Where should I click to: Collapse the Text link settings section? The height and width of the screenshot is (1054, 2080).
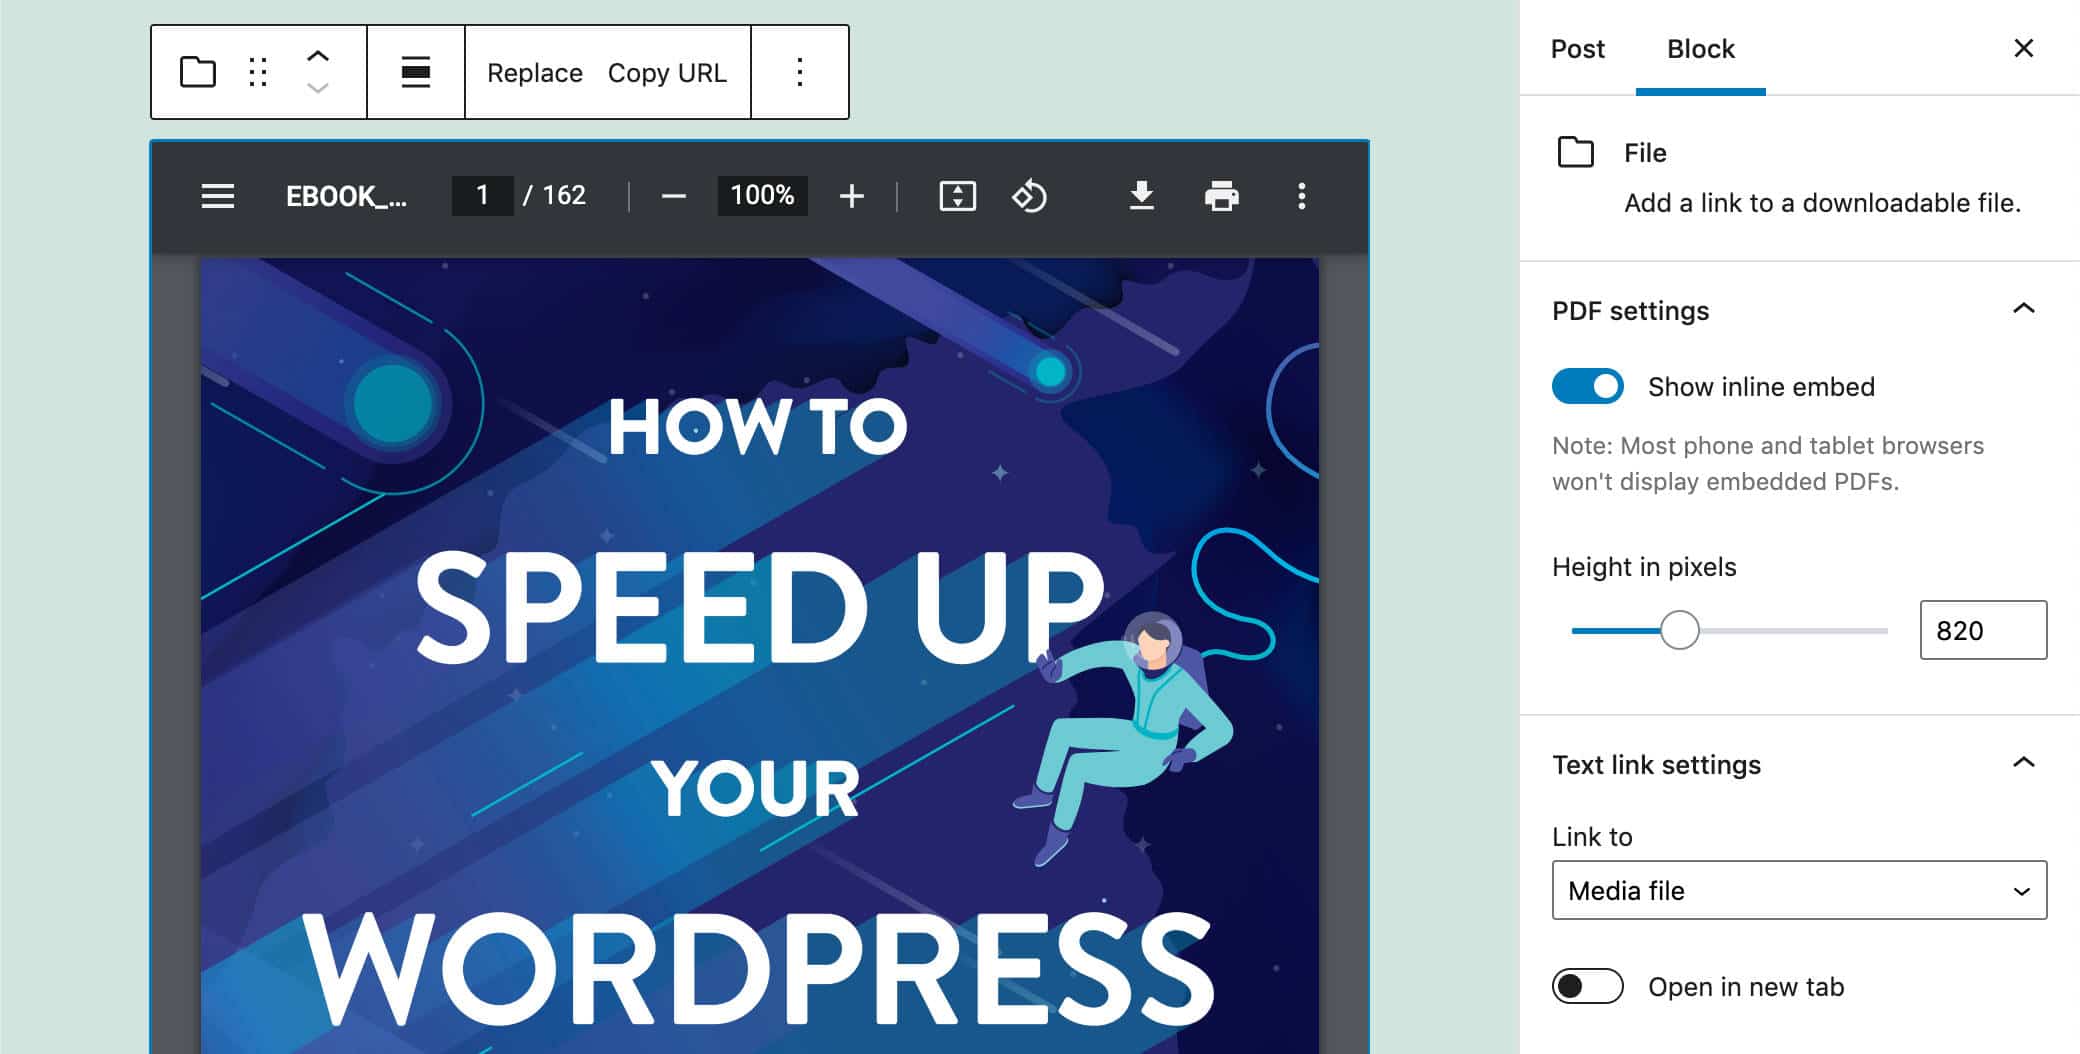(x=2022, y=763)
